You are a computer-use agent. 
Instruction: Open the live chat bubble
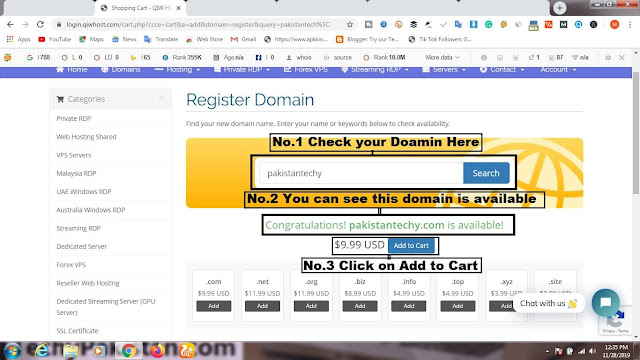pos(606,302)
